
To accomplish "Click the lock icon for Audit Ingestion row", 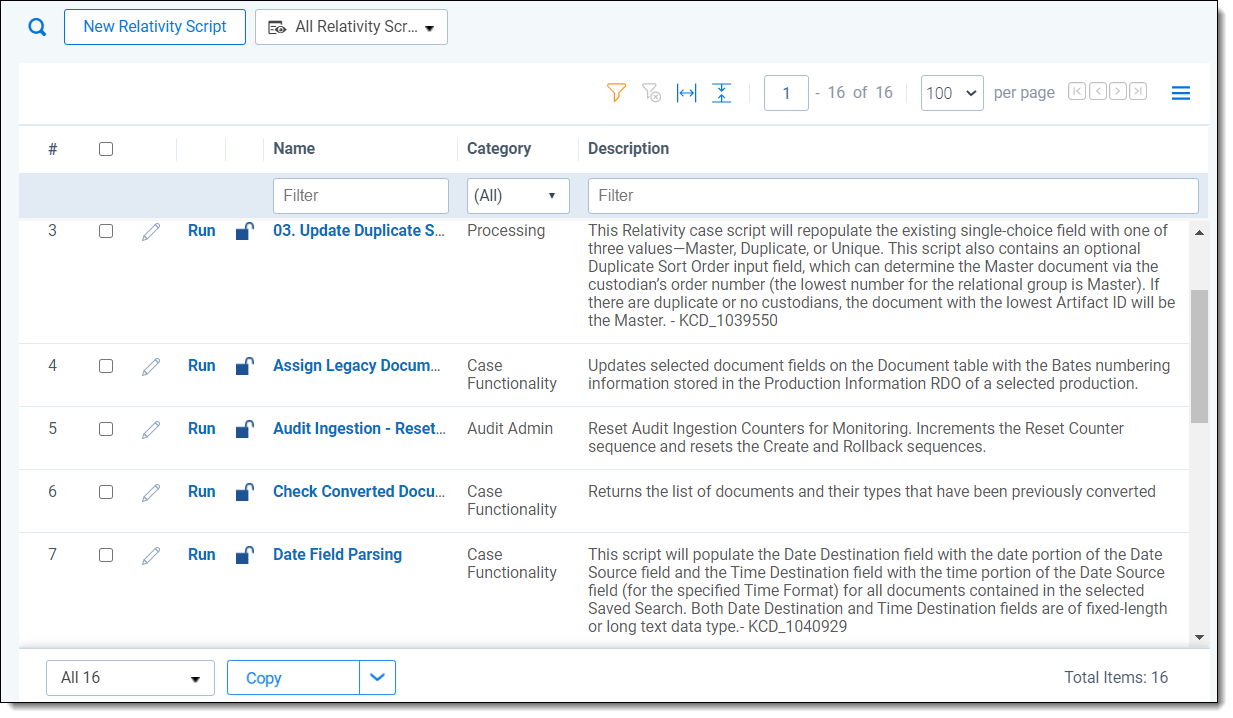I will point(244,429).
